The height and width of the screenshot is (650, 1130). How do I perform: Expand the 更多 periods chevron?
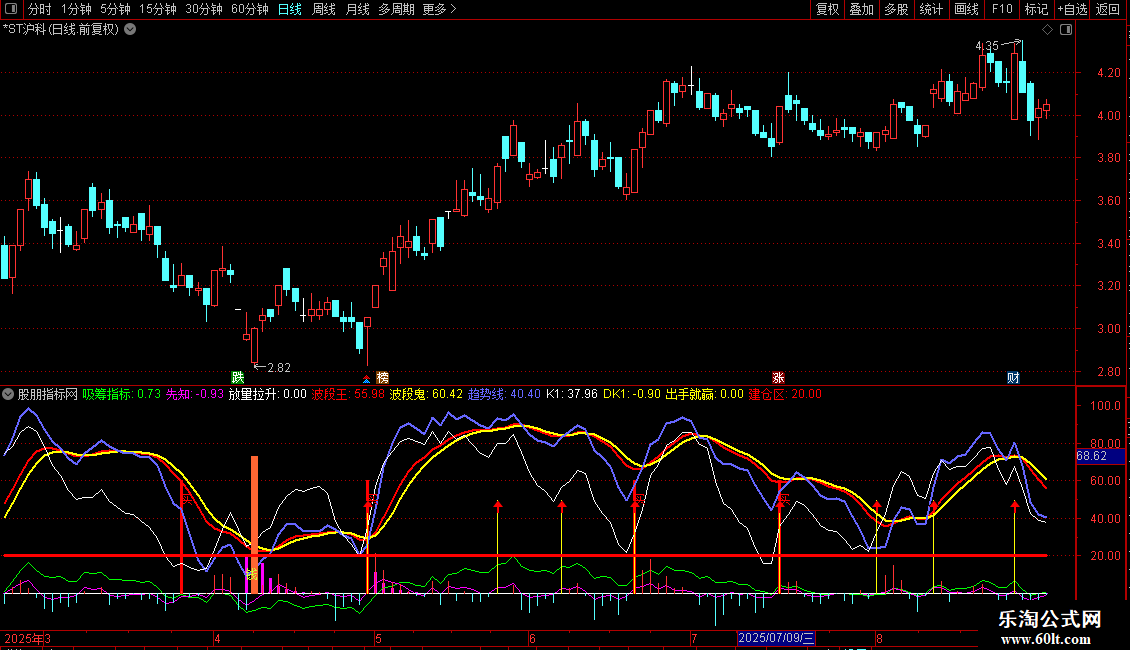point(453,9)
